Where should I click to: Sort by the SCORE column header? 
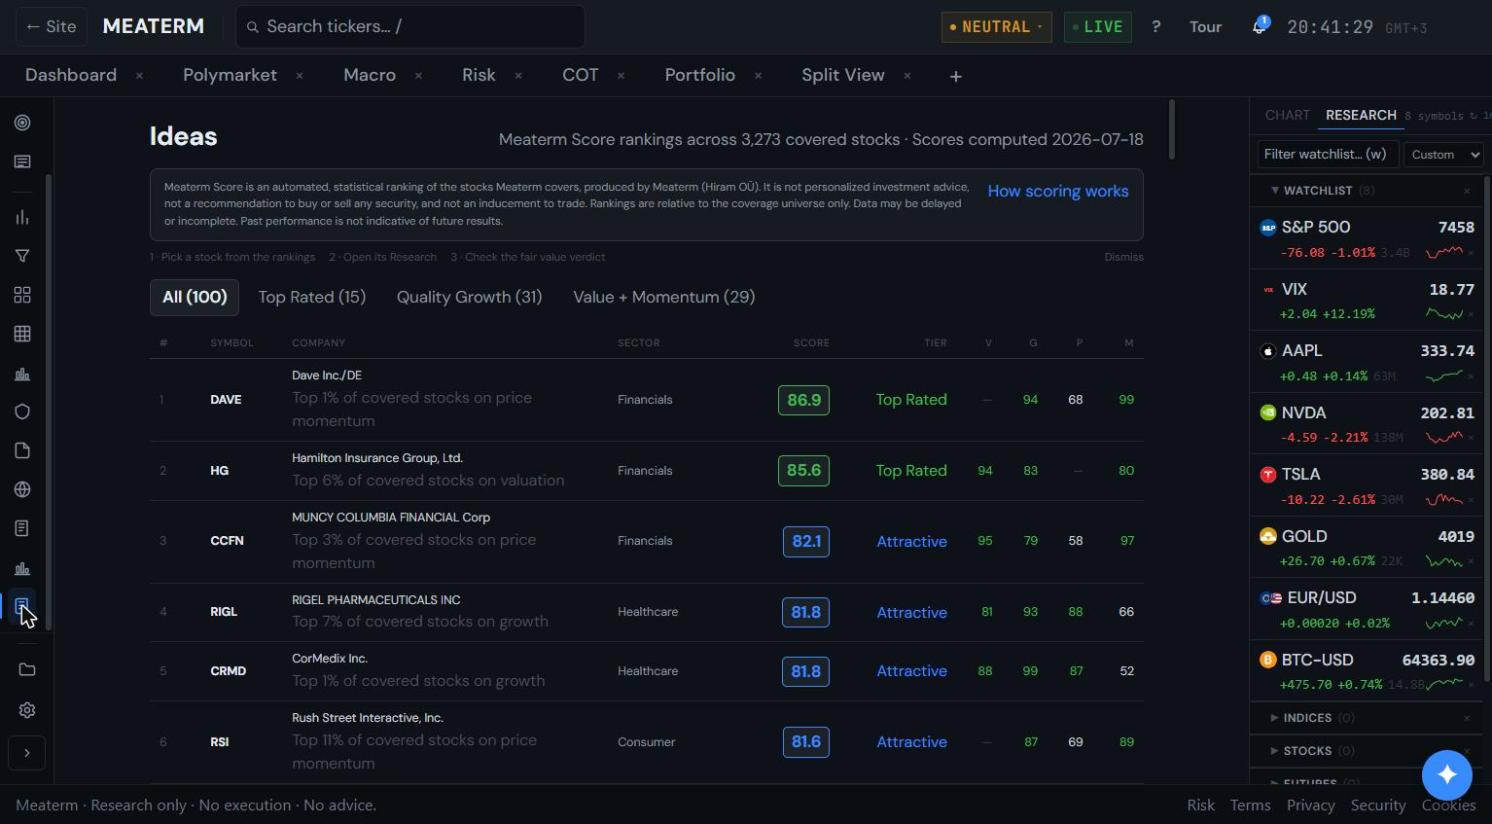[811, 343]
